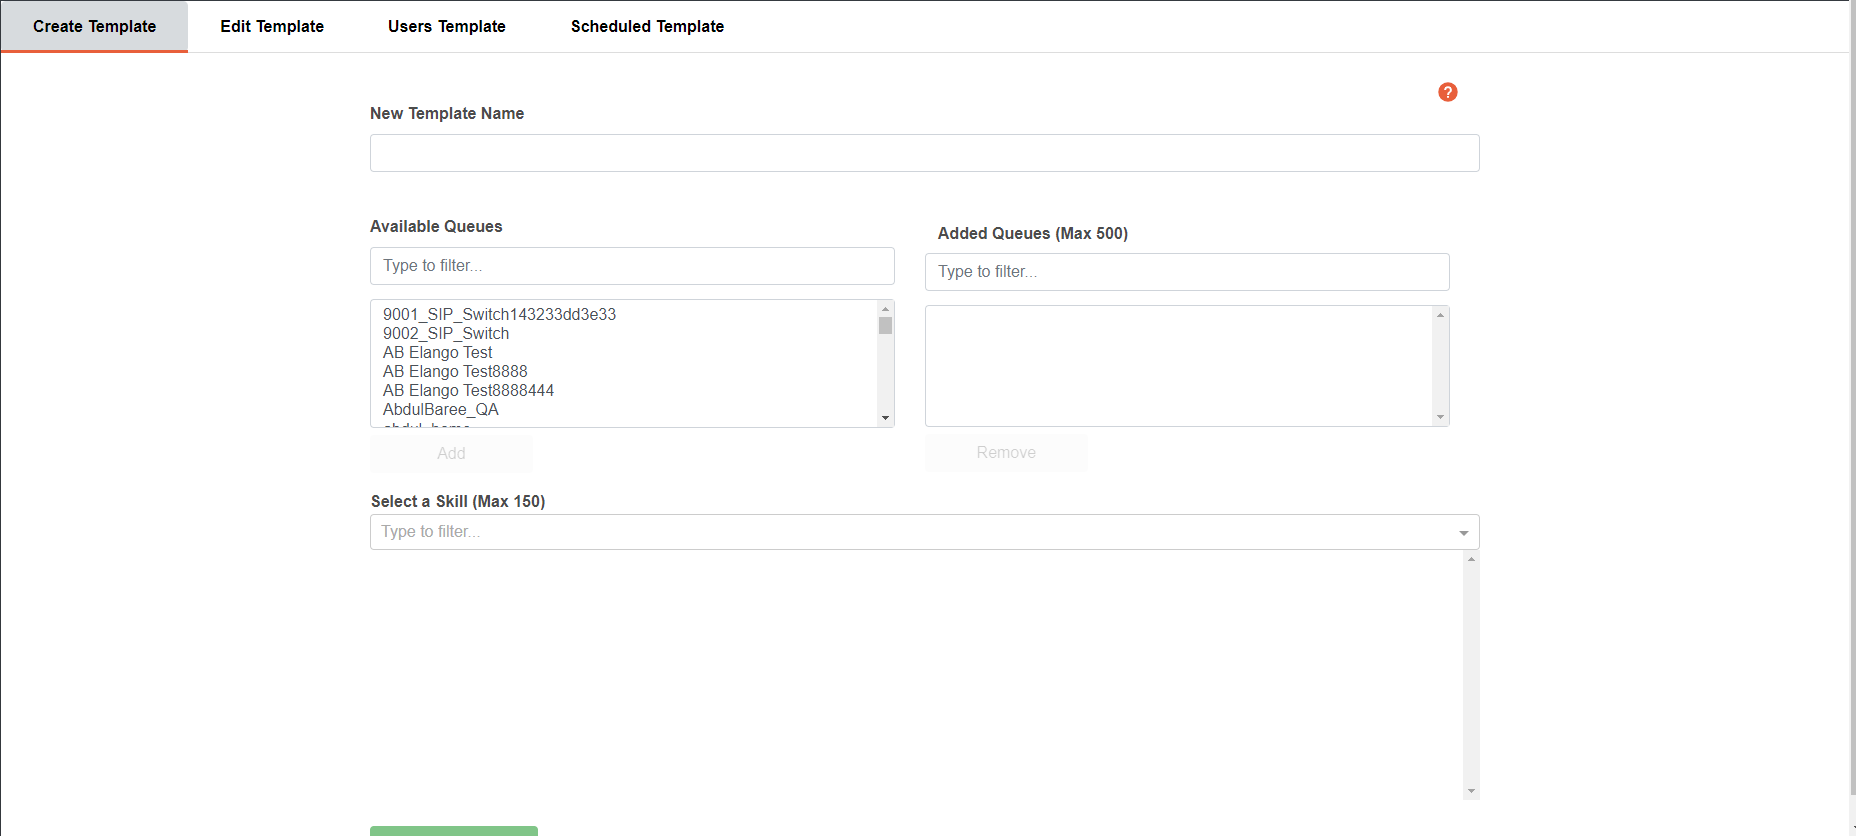Click the Added Queues list up arrow

click(x=1440, y=315)
